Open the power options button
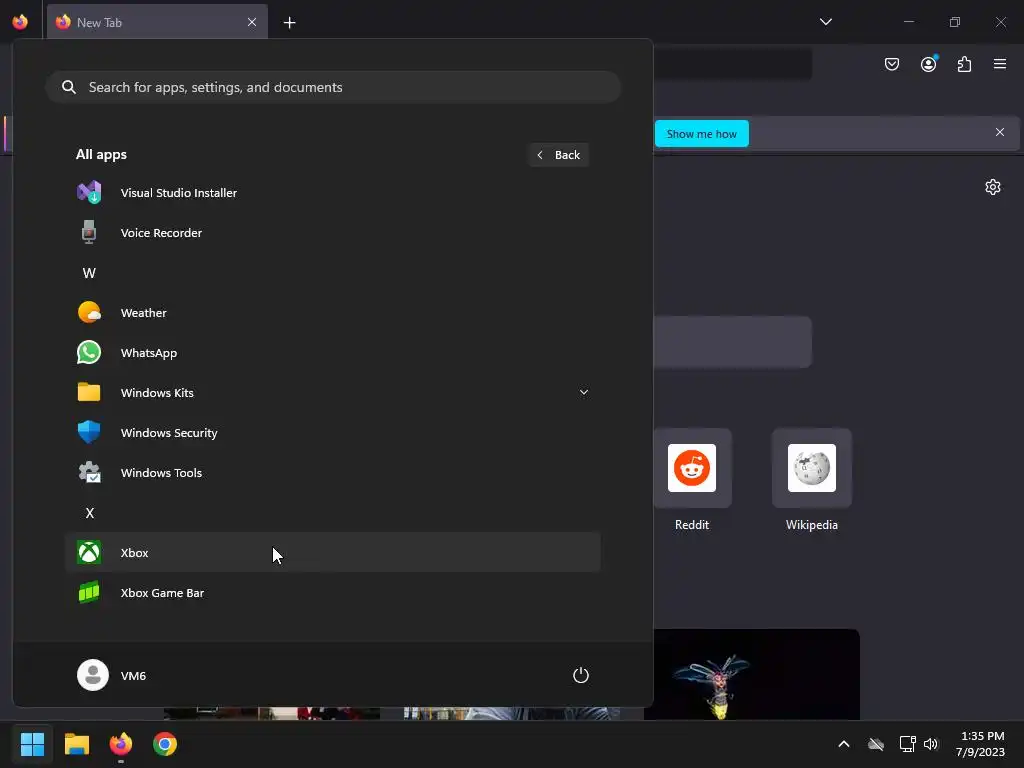The width and height of the screenshot is (1024, 768). pos(581,675)
